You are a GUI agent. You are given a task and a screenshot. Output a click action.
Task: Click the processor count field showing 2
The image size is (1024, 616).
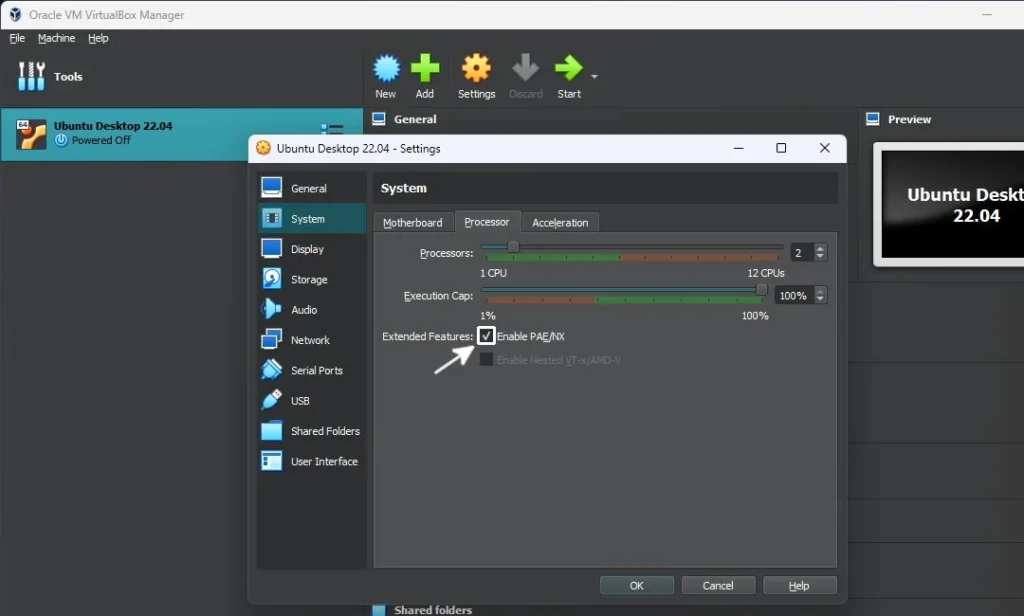tap(801, 252)
